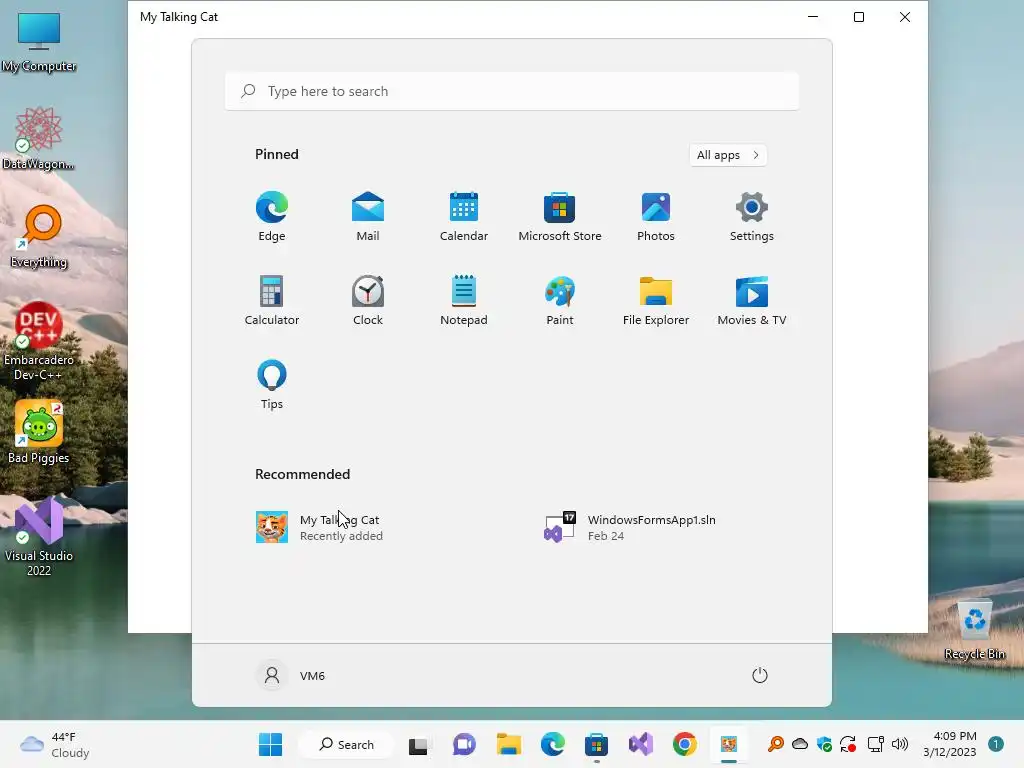Open the Paint app
Image resolution: width=1024 pixels, height=768 pixels.
click(x=560, y=300)
